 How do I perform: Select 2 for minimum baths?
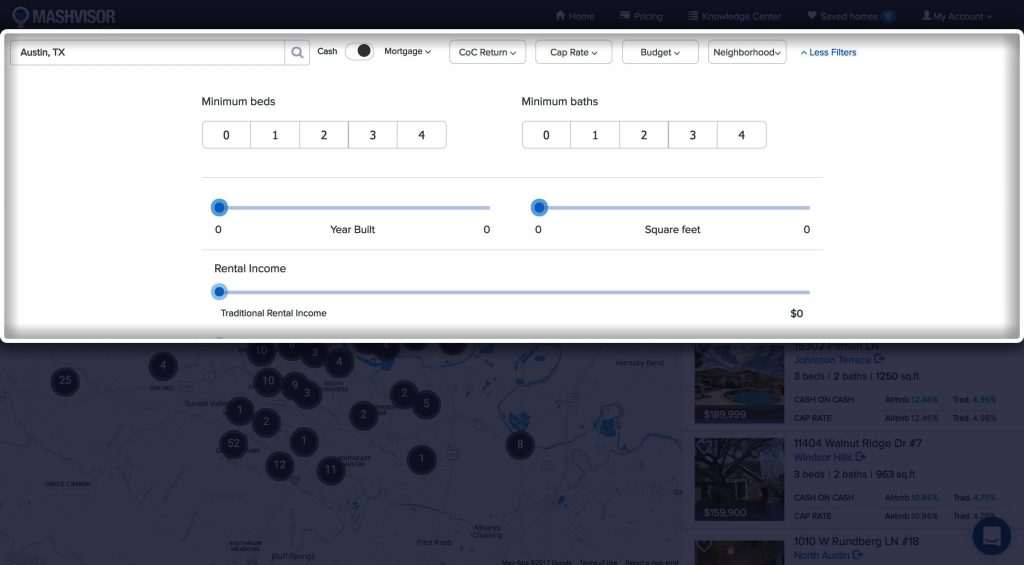pyautogui.click(x=643, y=135)
